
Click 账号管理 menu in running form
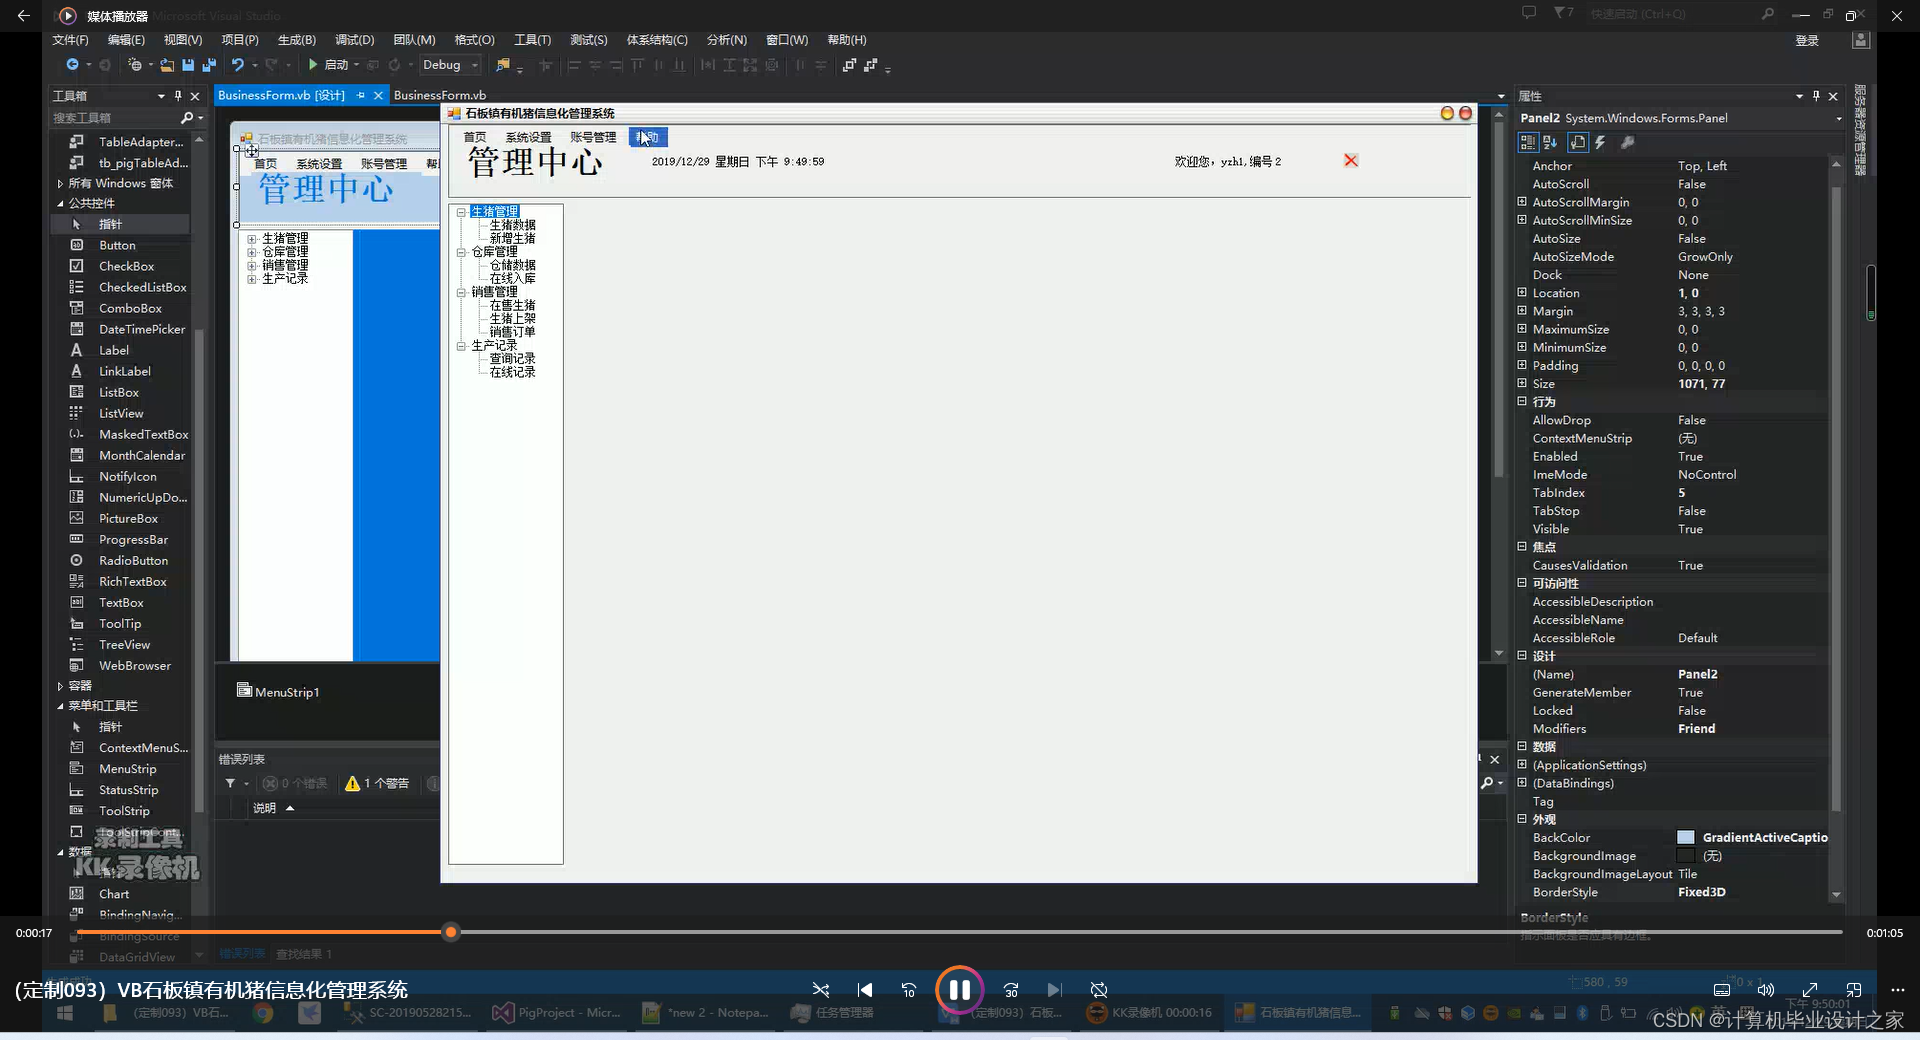pos(593,137)
